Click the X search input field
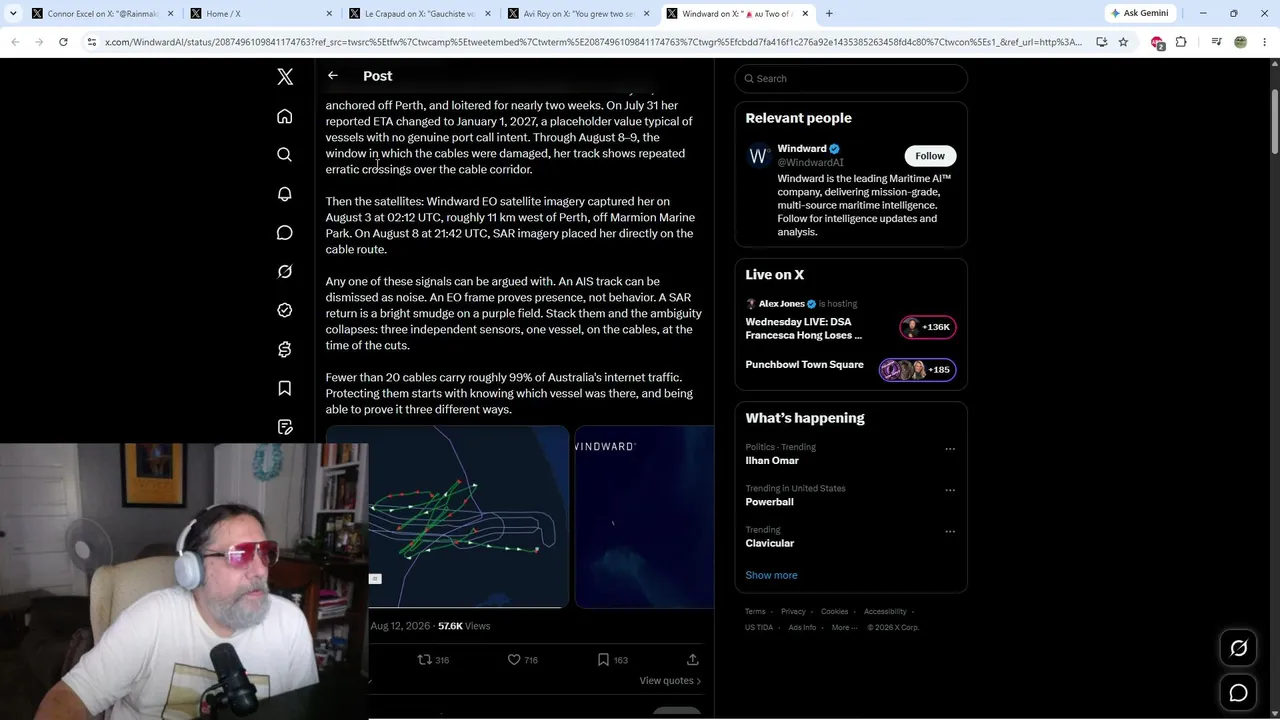Image resolution: width=1280 pixels, height=720 pixels. [x=851, y=78]
